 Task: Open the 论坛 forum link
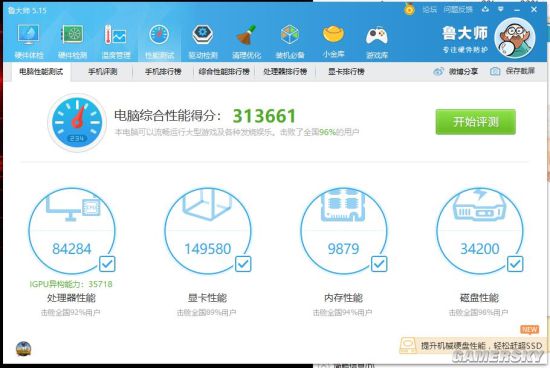pos(429,9)
